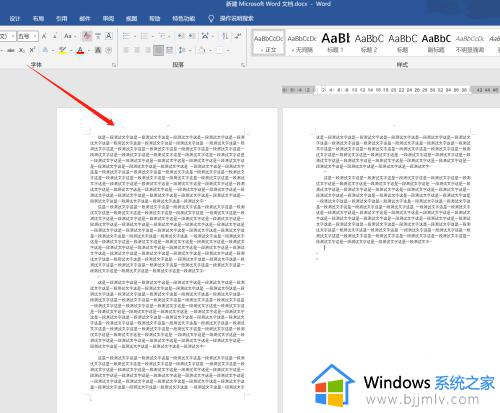Expand borders dropdown arrow
500x413 pixels.
coord(228,51)
